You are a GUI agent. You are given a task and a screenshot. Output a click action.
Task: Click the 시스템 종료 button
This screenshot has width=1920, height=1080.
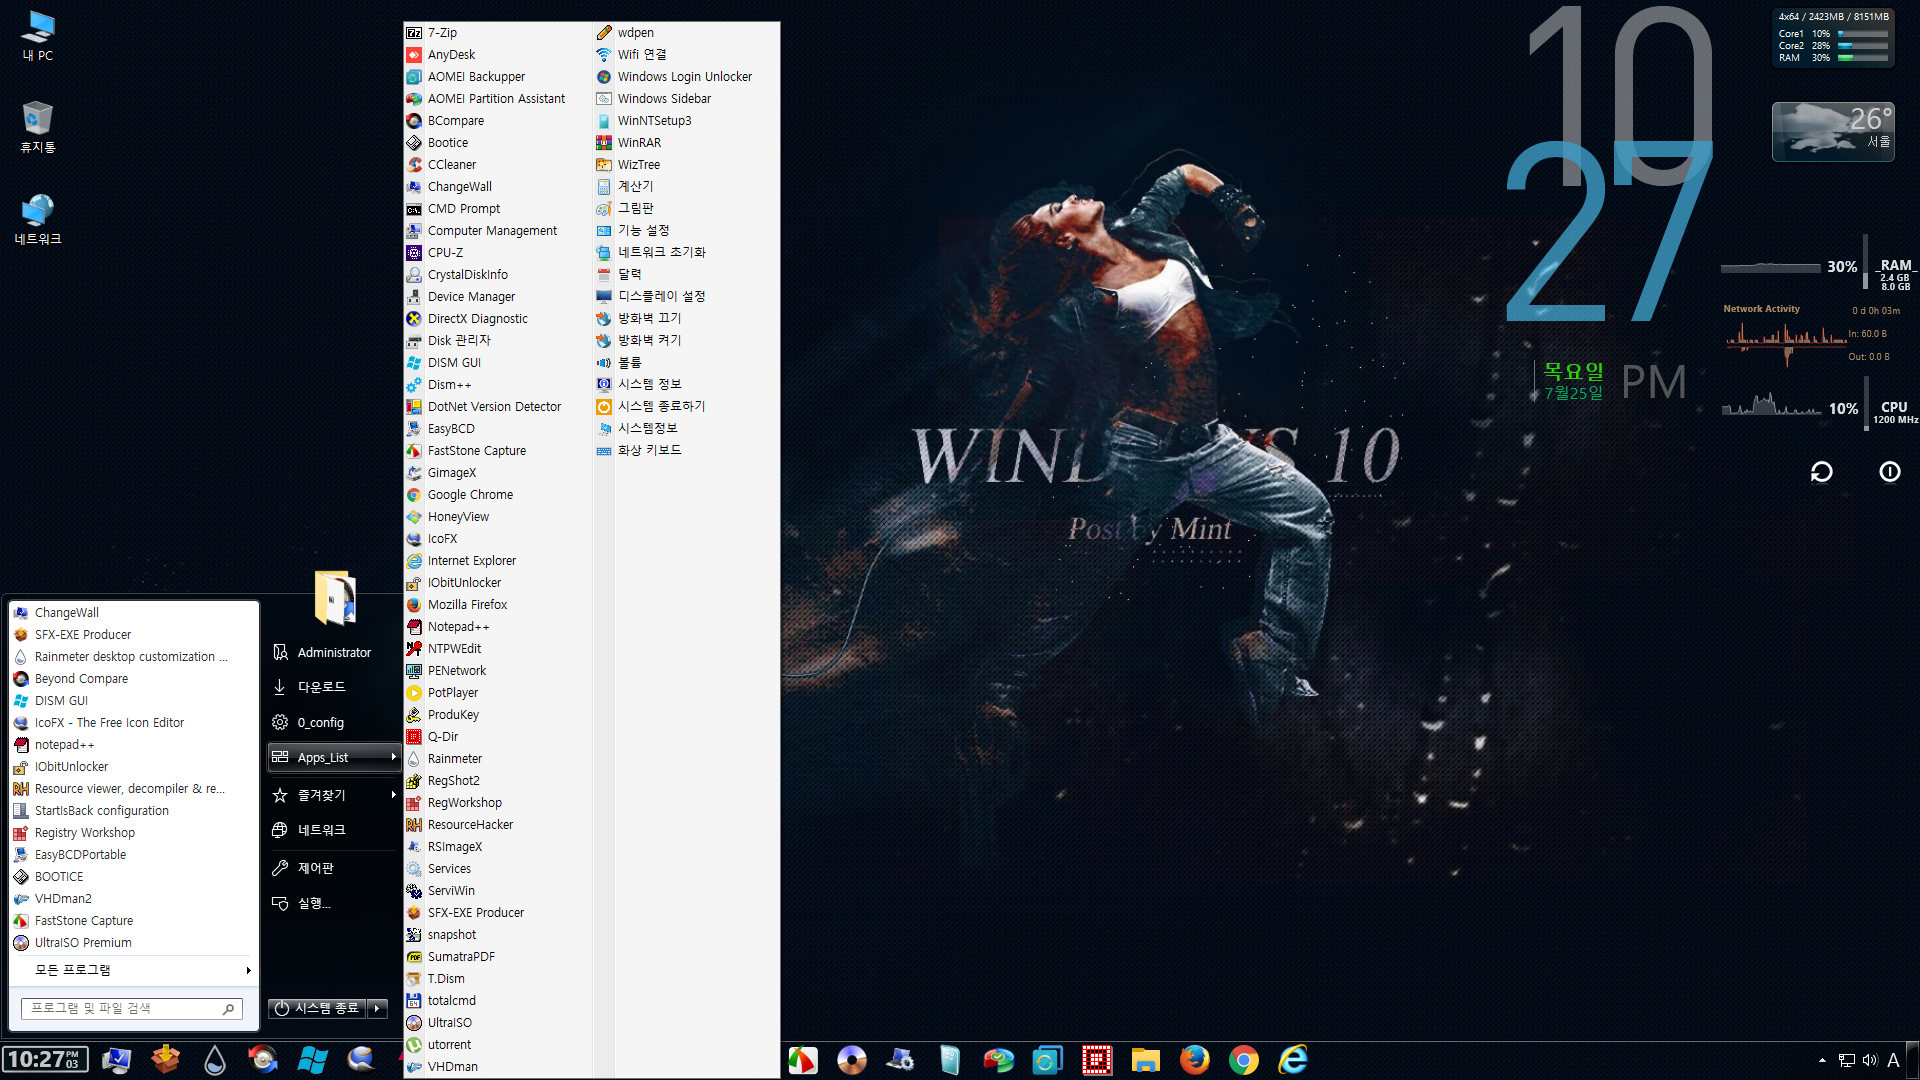(x=317, y=1008)
